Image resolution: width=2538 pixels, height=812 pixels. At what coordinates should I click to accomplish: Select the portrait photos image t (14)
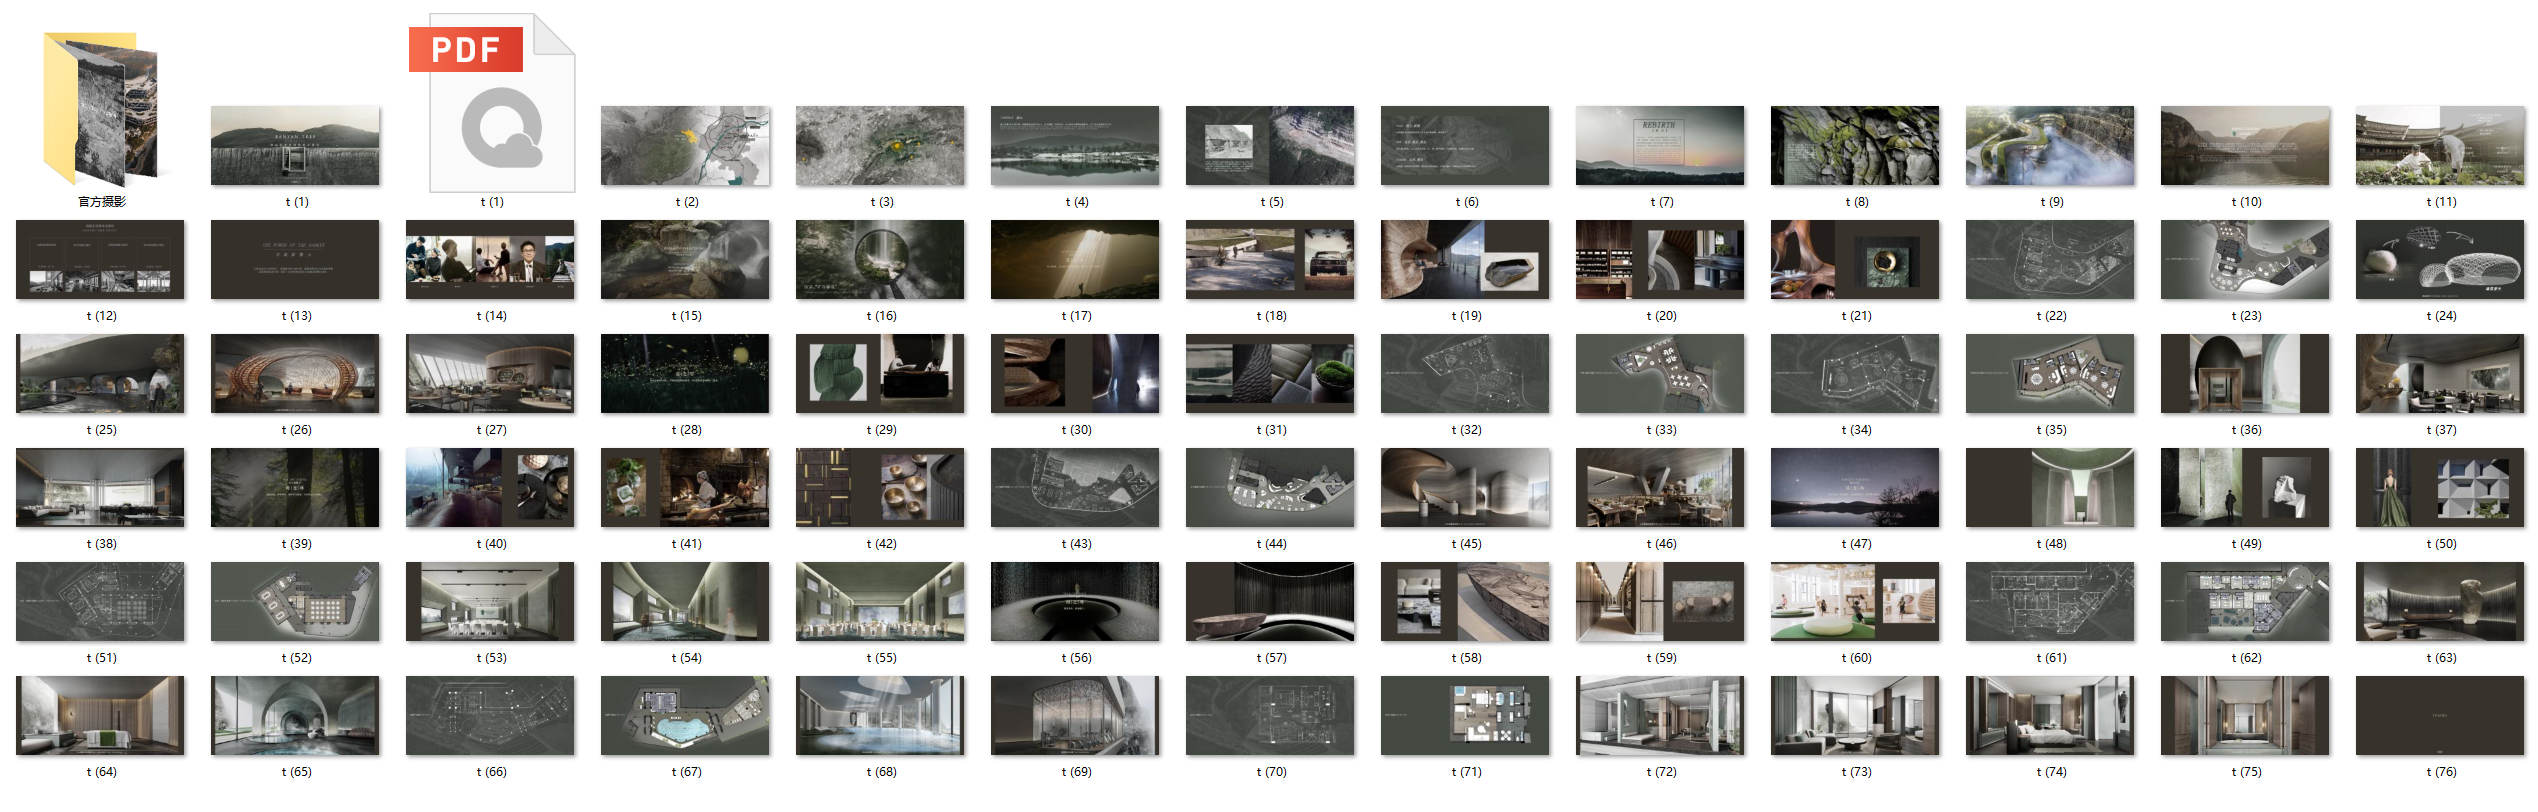tap(490, 260)
